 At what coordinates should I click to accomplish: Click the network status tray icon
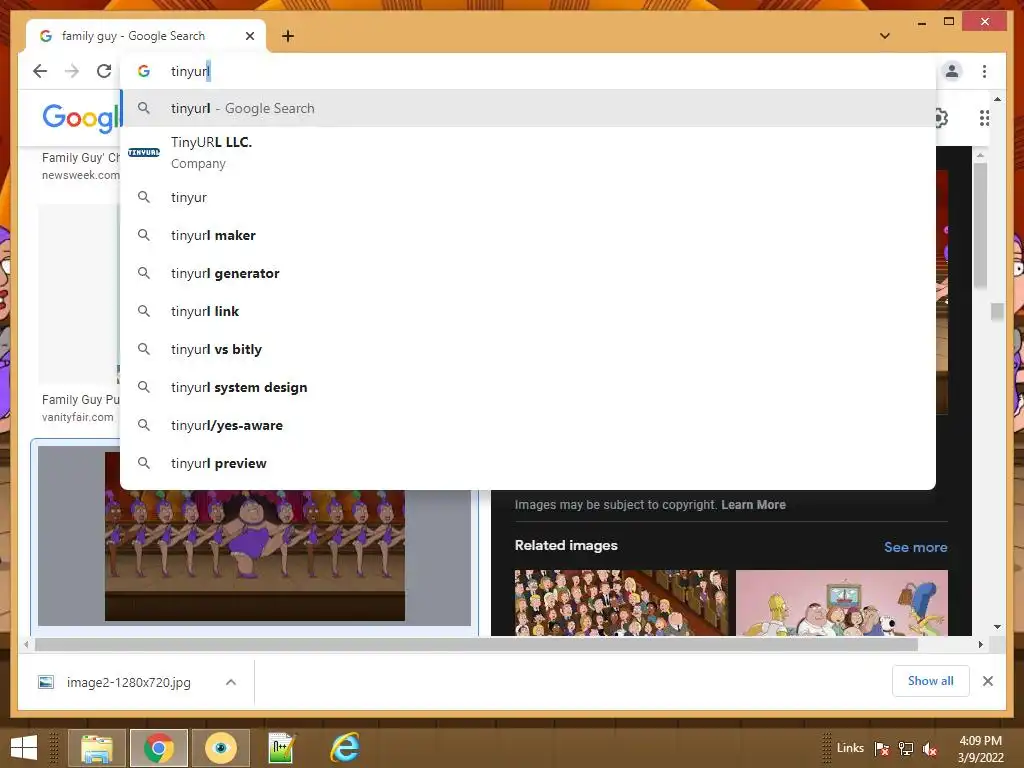906,749
